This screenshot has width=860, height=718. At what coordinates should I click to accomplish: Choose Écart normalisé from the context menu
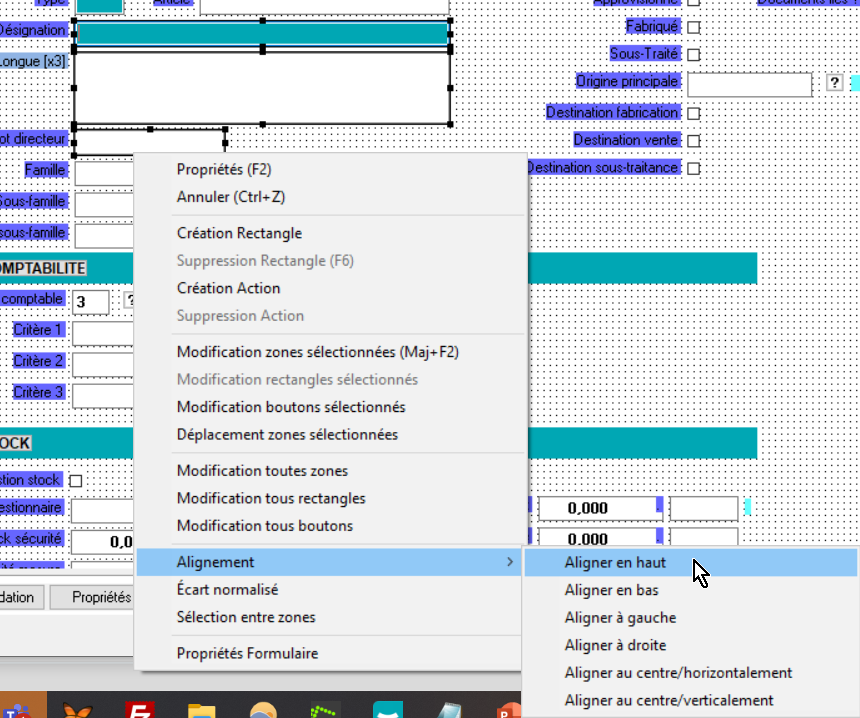(227, 590)
